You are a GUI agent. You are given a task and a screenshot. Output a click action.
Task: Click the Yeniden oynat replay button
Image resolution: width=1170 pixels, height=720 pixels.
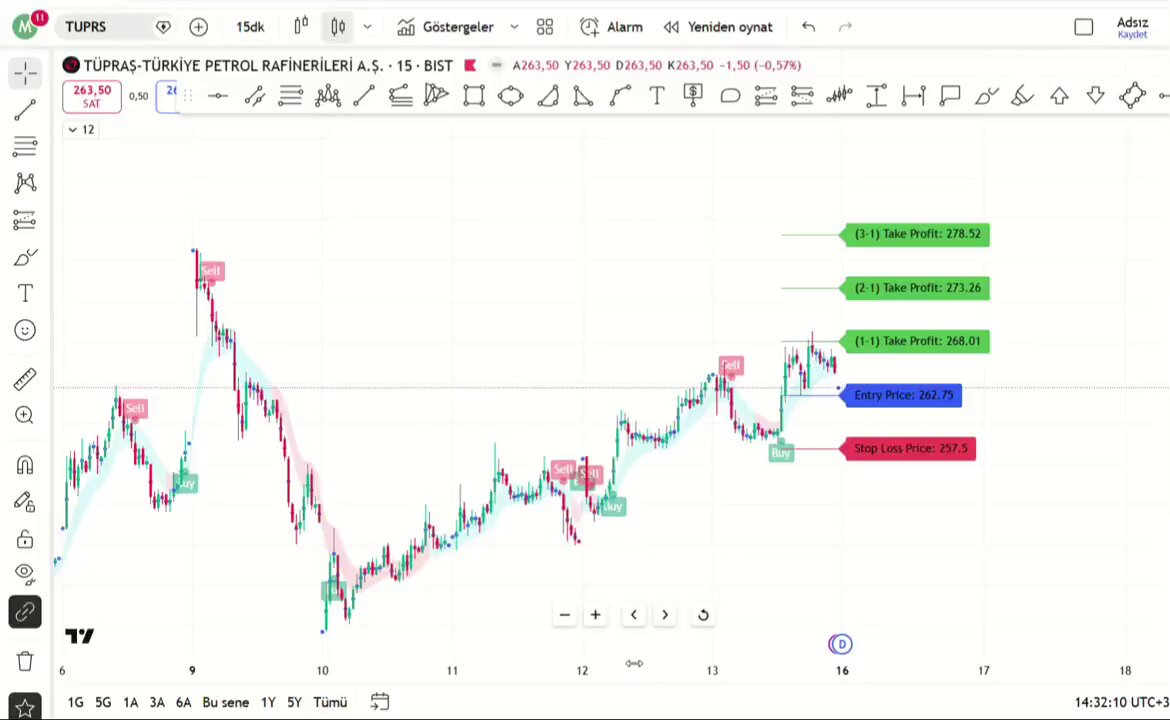tap(718, 27)
